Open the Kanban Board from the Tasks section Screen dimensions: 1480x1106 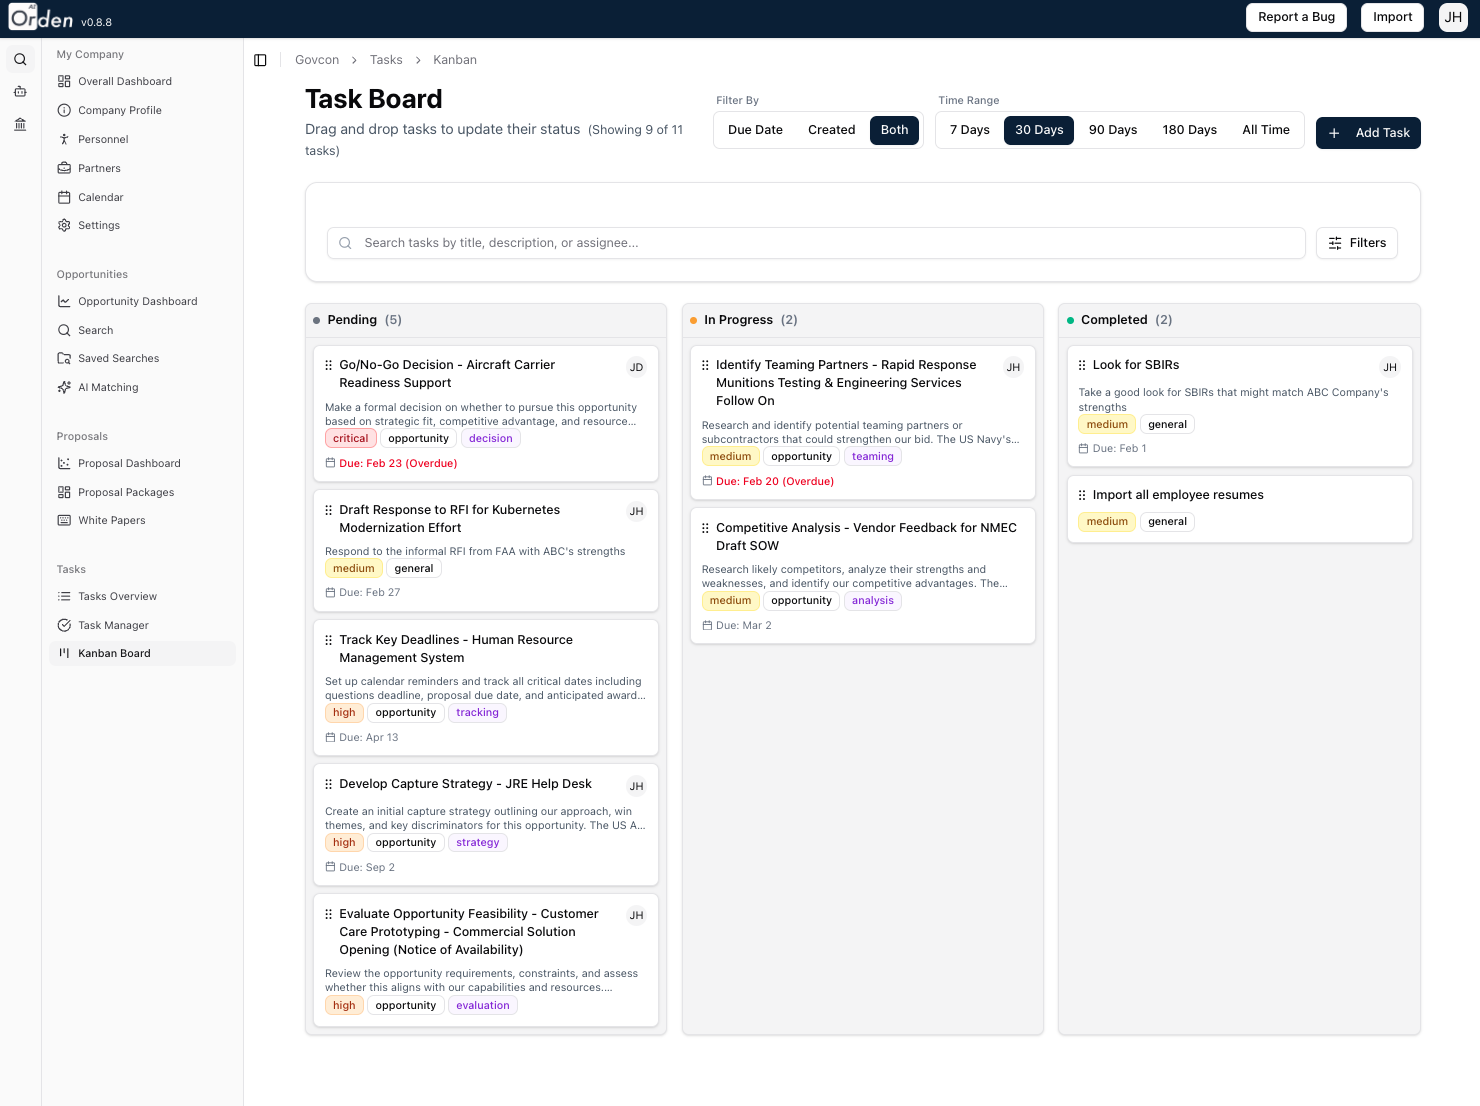click(x=113, y=653)
